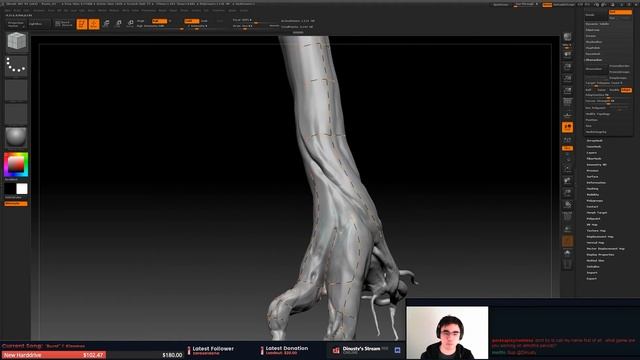Expand the Dynamic Subdiv section
The image size is (640, 360).
[x=598, y=24]
